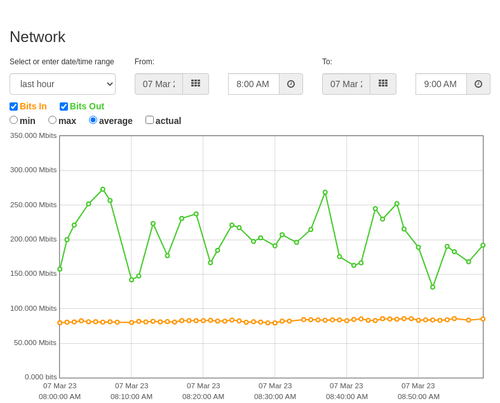500x403 pixels.
Task: Toggle the Bits Out checkbox
Action: (x=64, y=106)
